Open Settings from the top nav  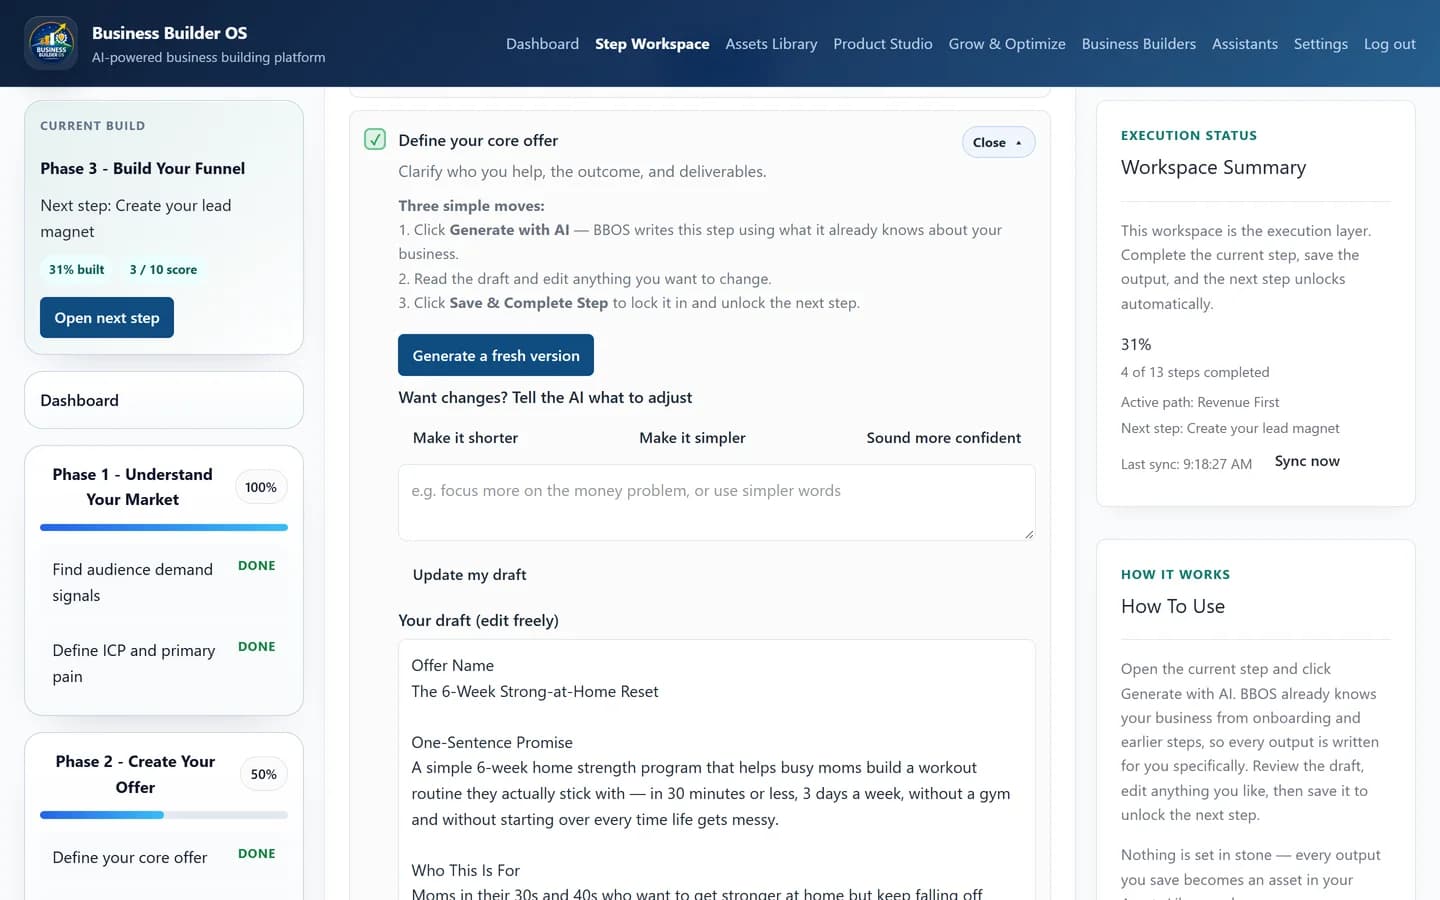[x=1320, y=44]
